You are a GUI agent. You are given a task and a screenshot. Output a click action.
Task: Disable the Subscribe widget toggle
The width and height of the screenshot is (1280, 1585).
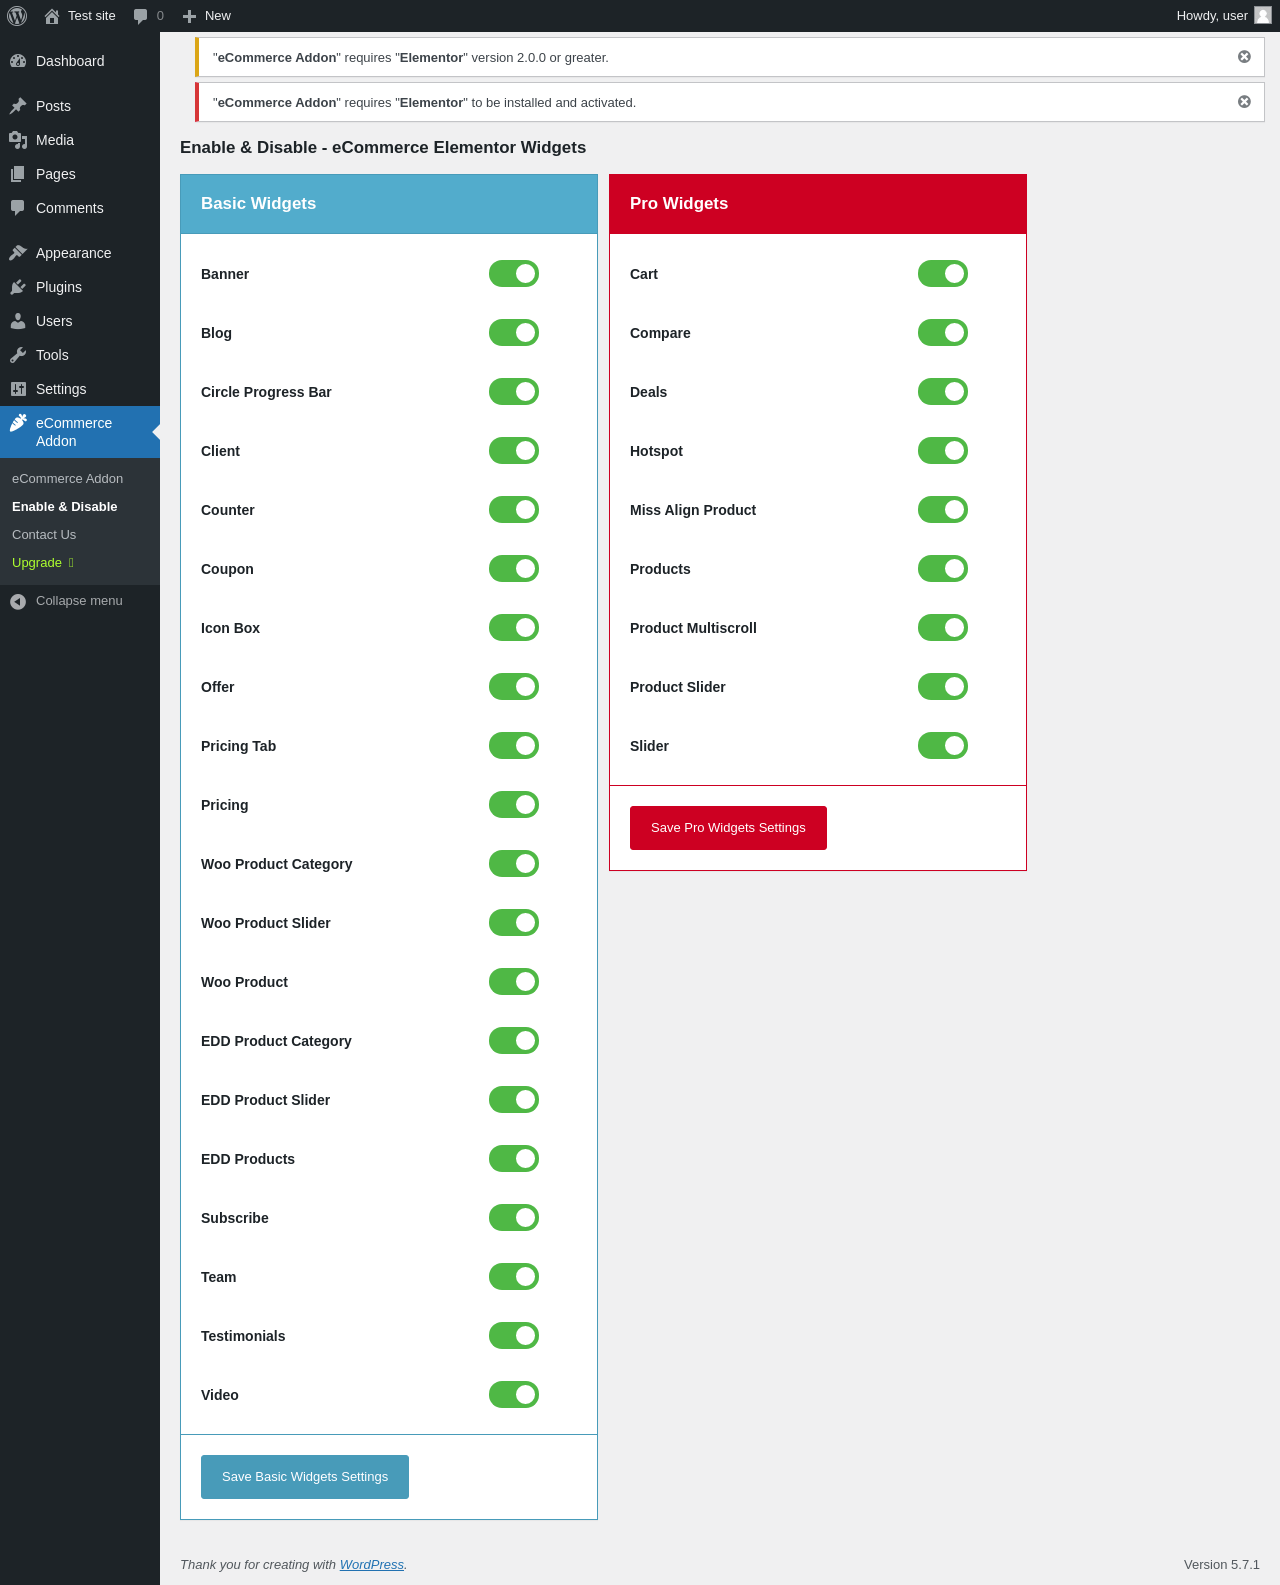(x=514, y=1218)
